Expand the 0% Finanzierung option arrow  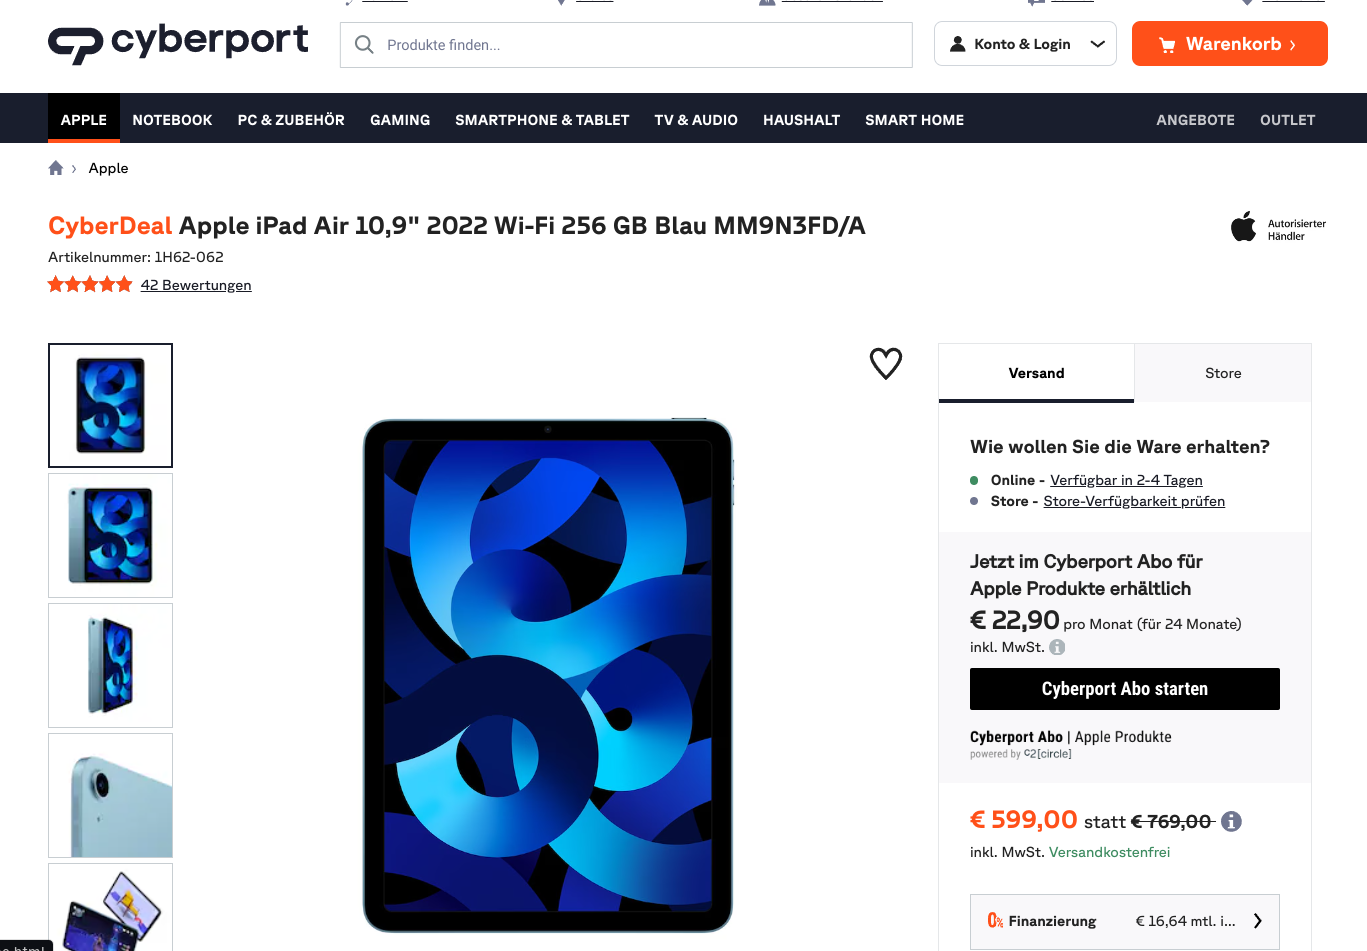pyautogui.click(x=1258, y=921)
